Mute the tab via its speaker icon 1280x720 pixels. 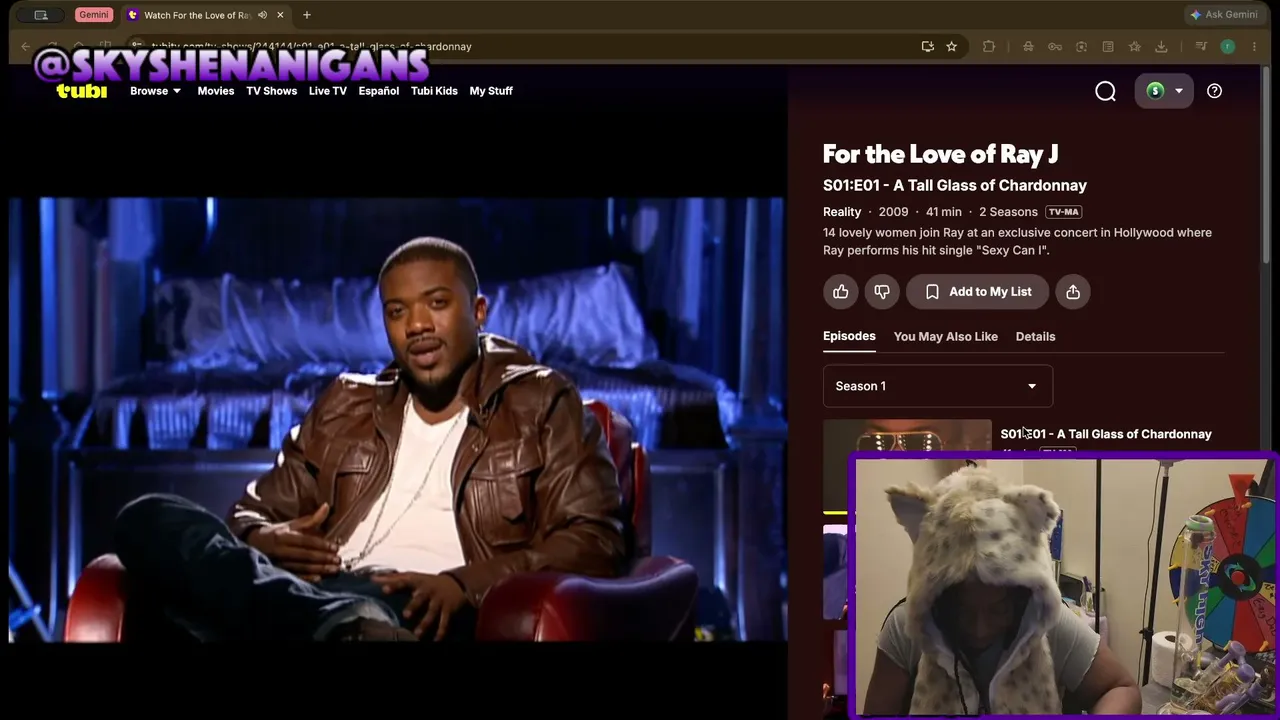262,15
